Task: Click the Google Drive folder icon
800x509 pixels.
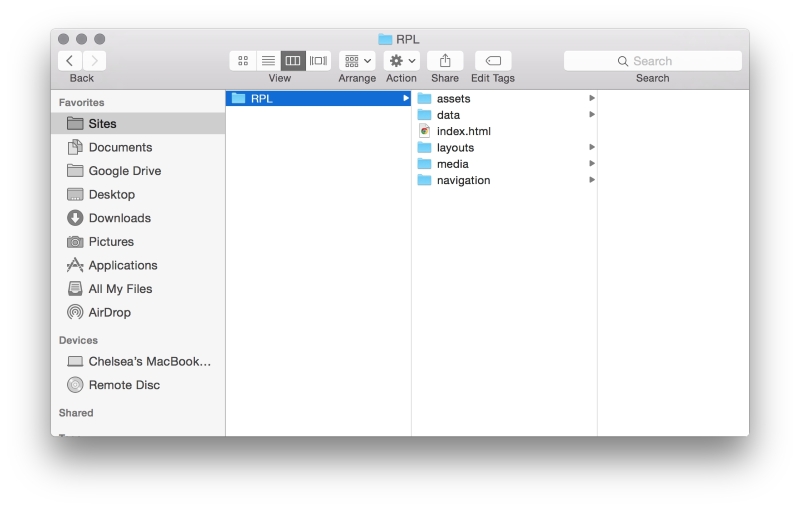Action: [x=75, y=170]
